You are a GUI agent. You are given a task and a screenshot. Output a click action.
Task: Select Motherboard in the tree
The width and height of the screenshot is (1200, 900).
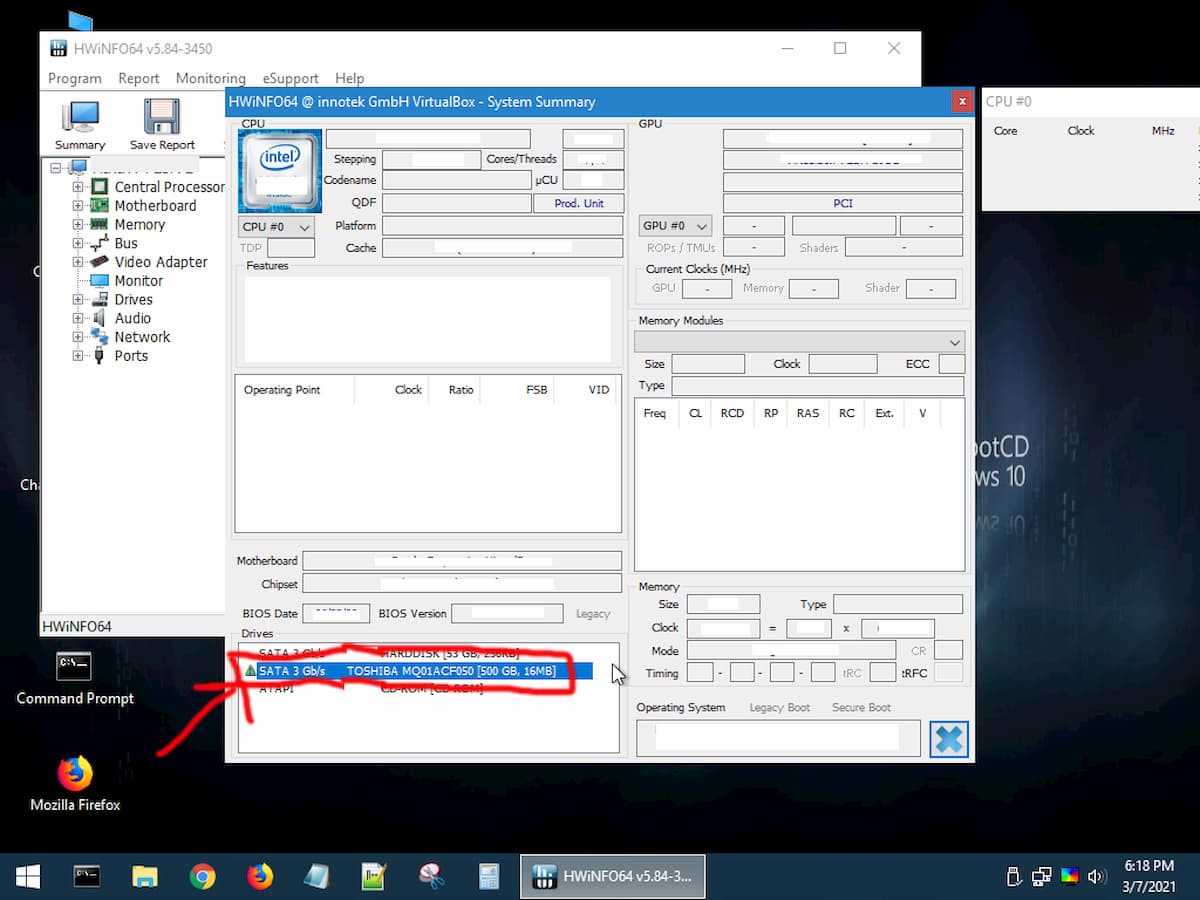[x=155, y=206]
